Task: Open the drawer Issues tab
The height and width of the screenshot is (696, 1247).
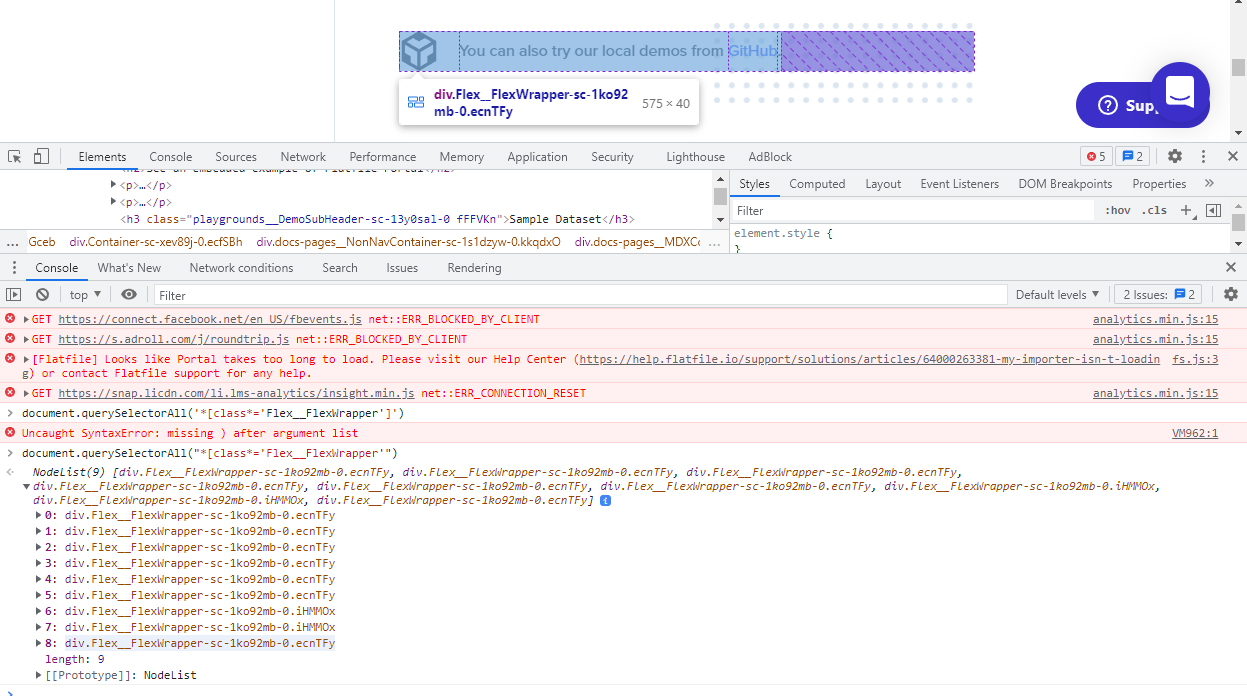Action: (x=402, y=268)
